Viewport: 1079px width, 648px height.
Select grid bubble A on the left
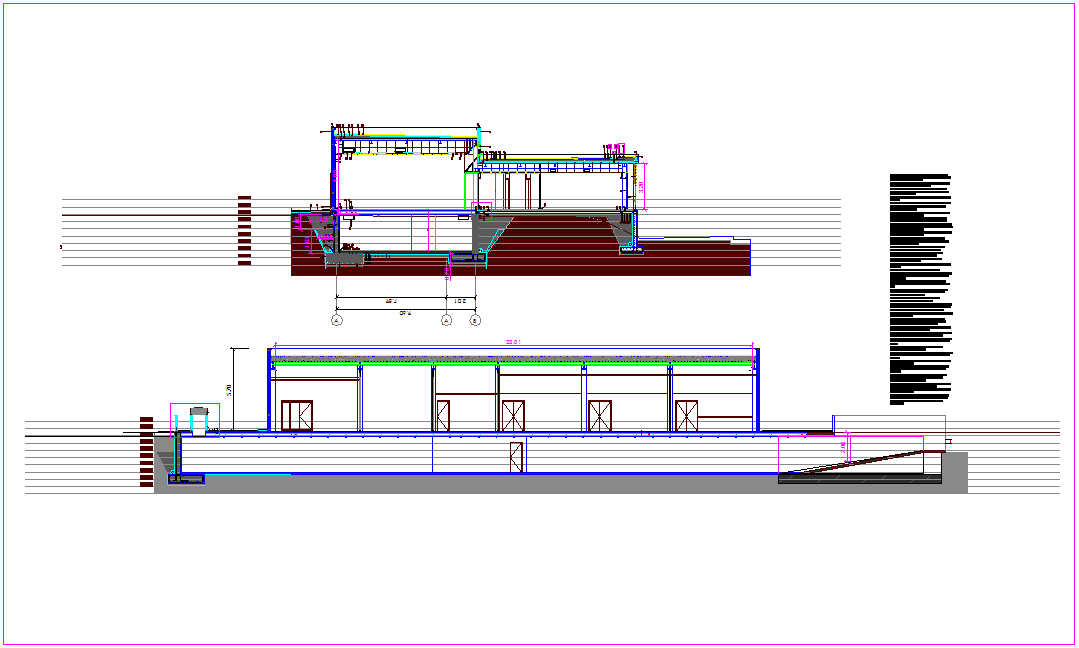click(x=336, y=320)
